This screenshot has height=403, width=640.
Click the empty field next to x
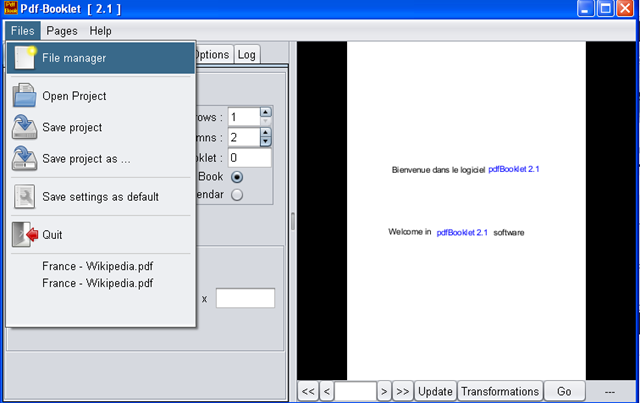tap(245, 298)
